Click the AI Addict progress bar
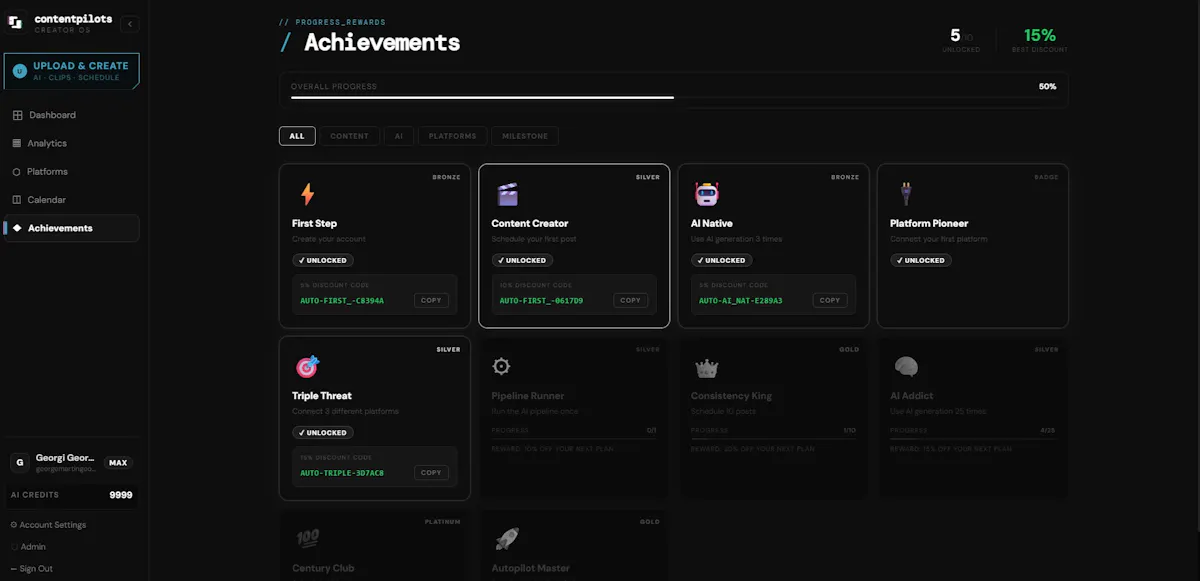The image size is (1200, 581). [x=972, y=438]
